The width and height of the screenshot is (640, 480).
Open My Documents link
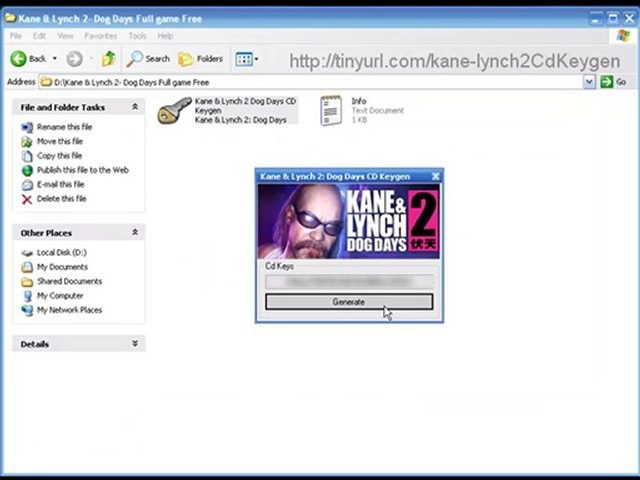62,267
